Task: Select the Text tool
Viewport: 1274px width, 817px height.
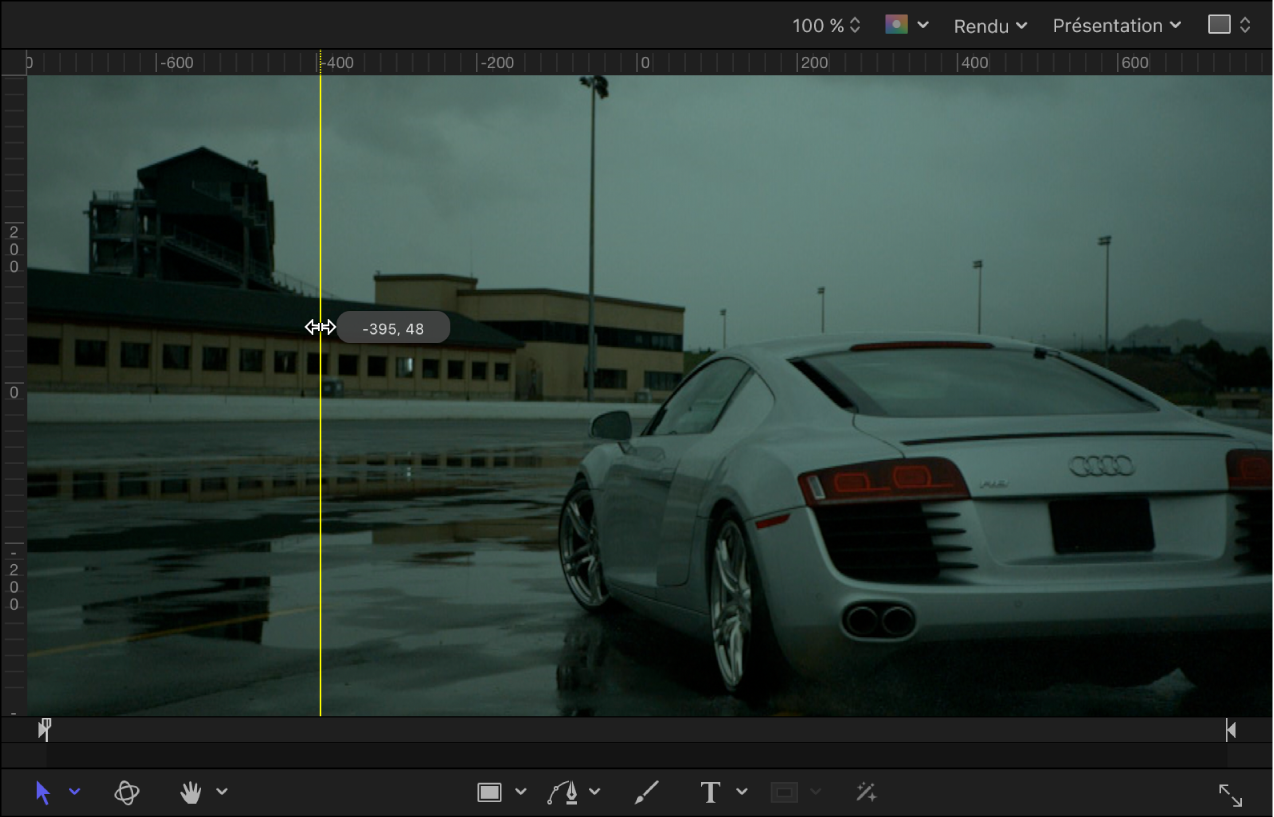Action: pyautogui.click(x=710, y=793)
